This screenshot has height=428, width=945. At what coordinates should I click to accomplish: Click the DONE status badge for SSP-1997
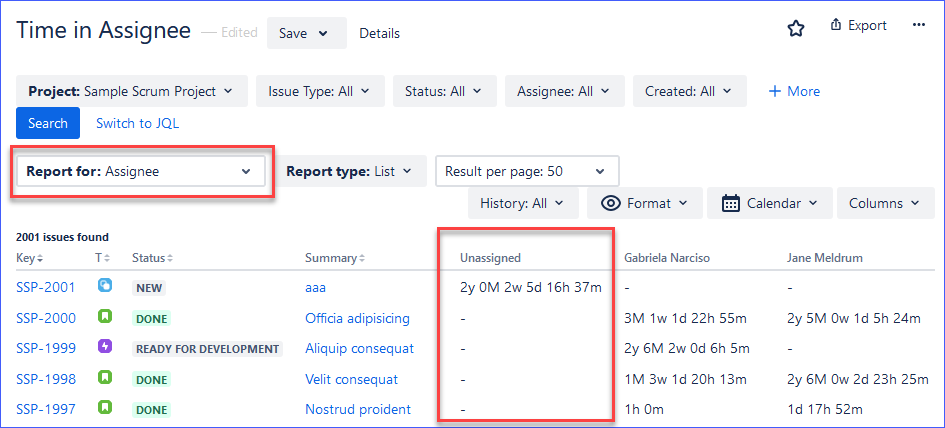[151, 410]
